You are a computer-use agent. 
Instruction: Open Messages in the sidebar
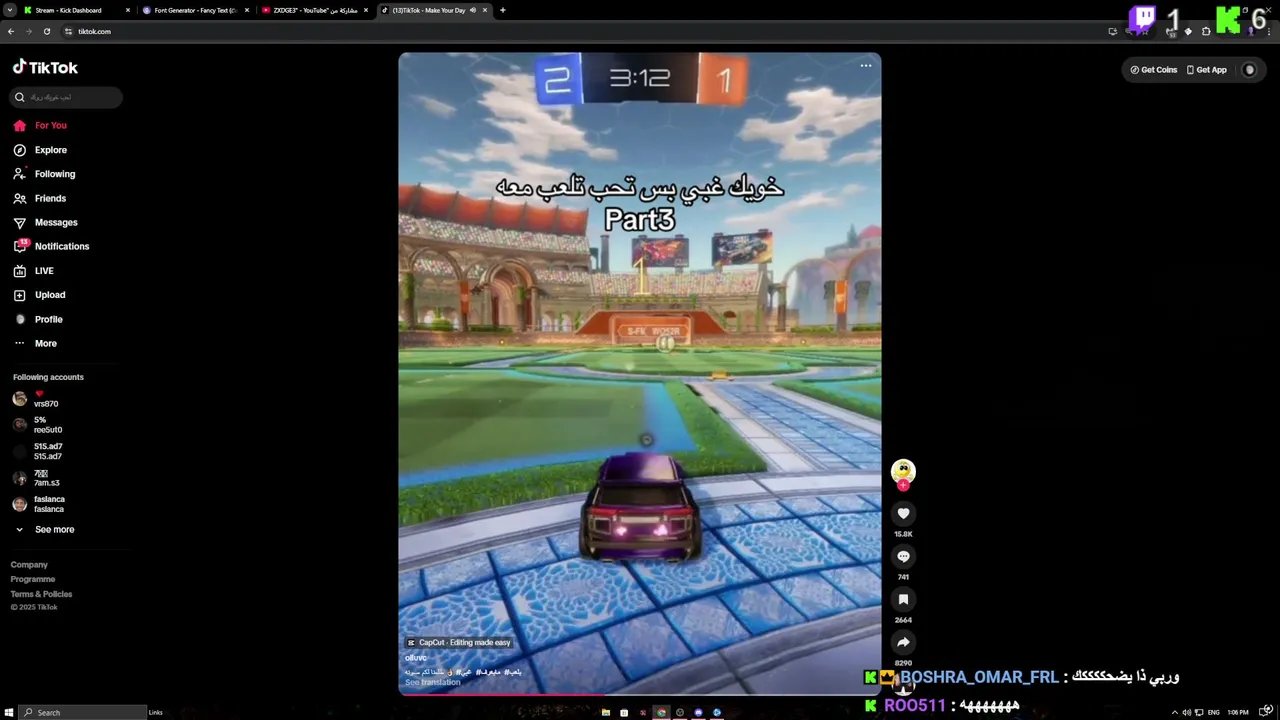(x=55, y=222)
